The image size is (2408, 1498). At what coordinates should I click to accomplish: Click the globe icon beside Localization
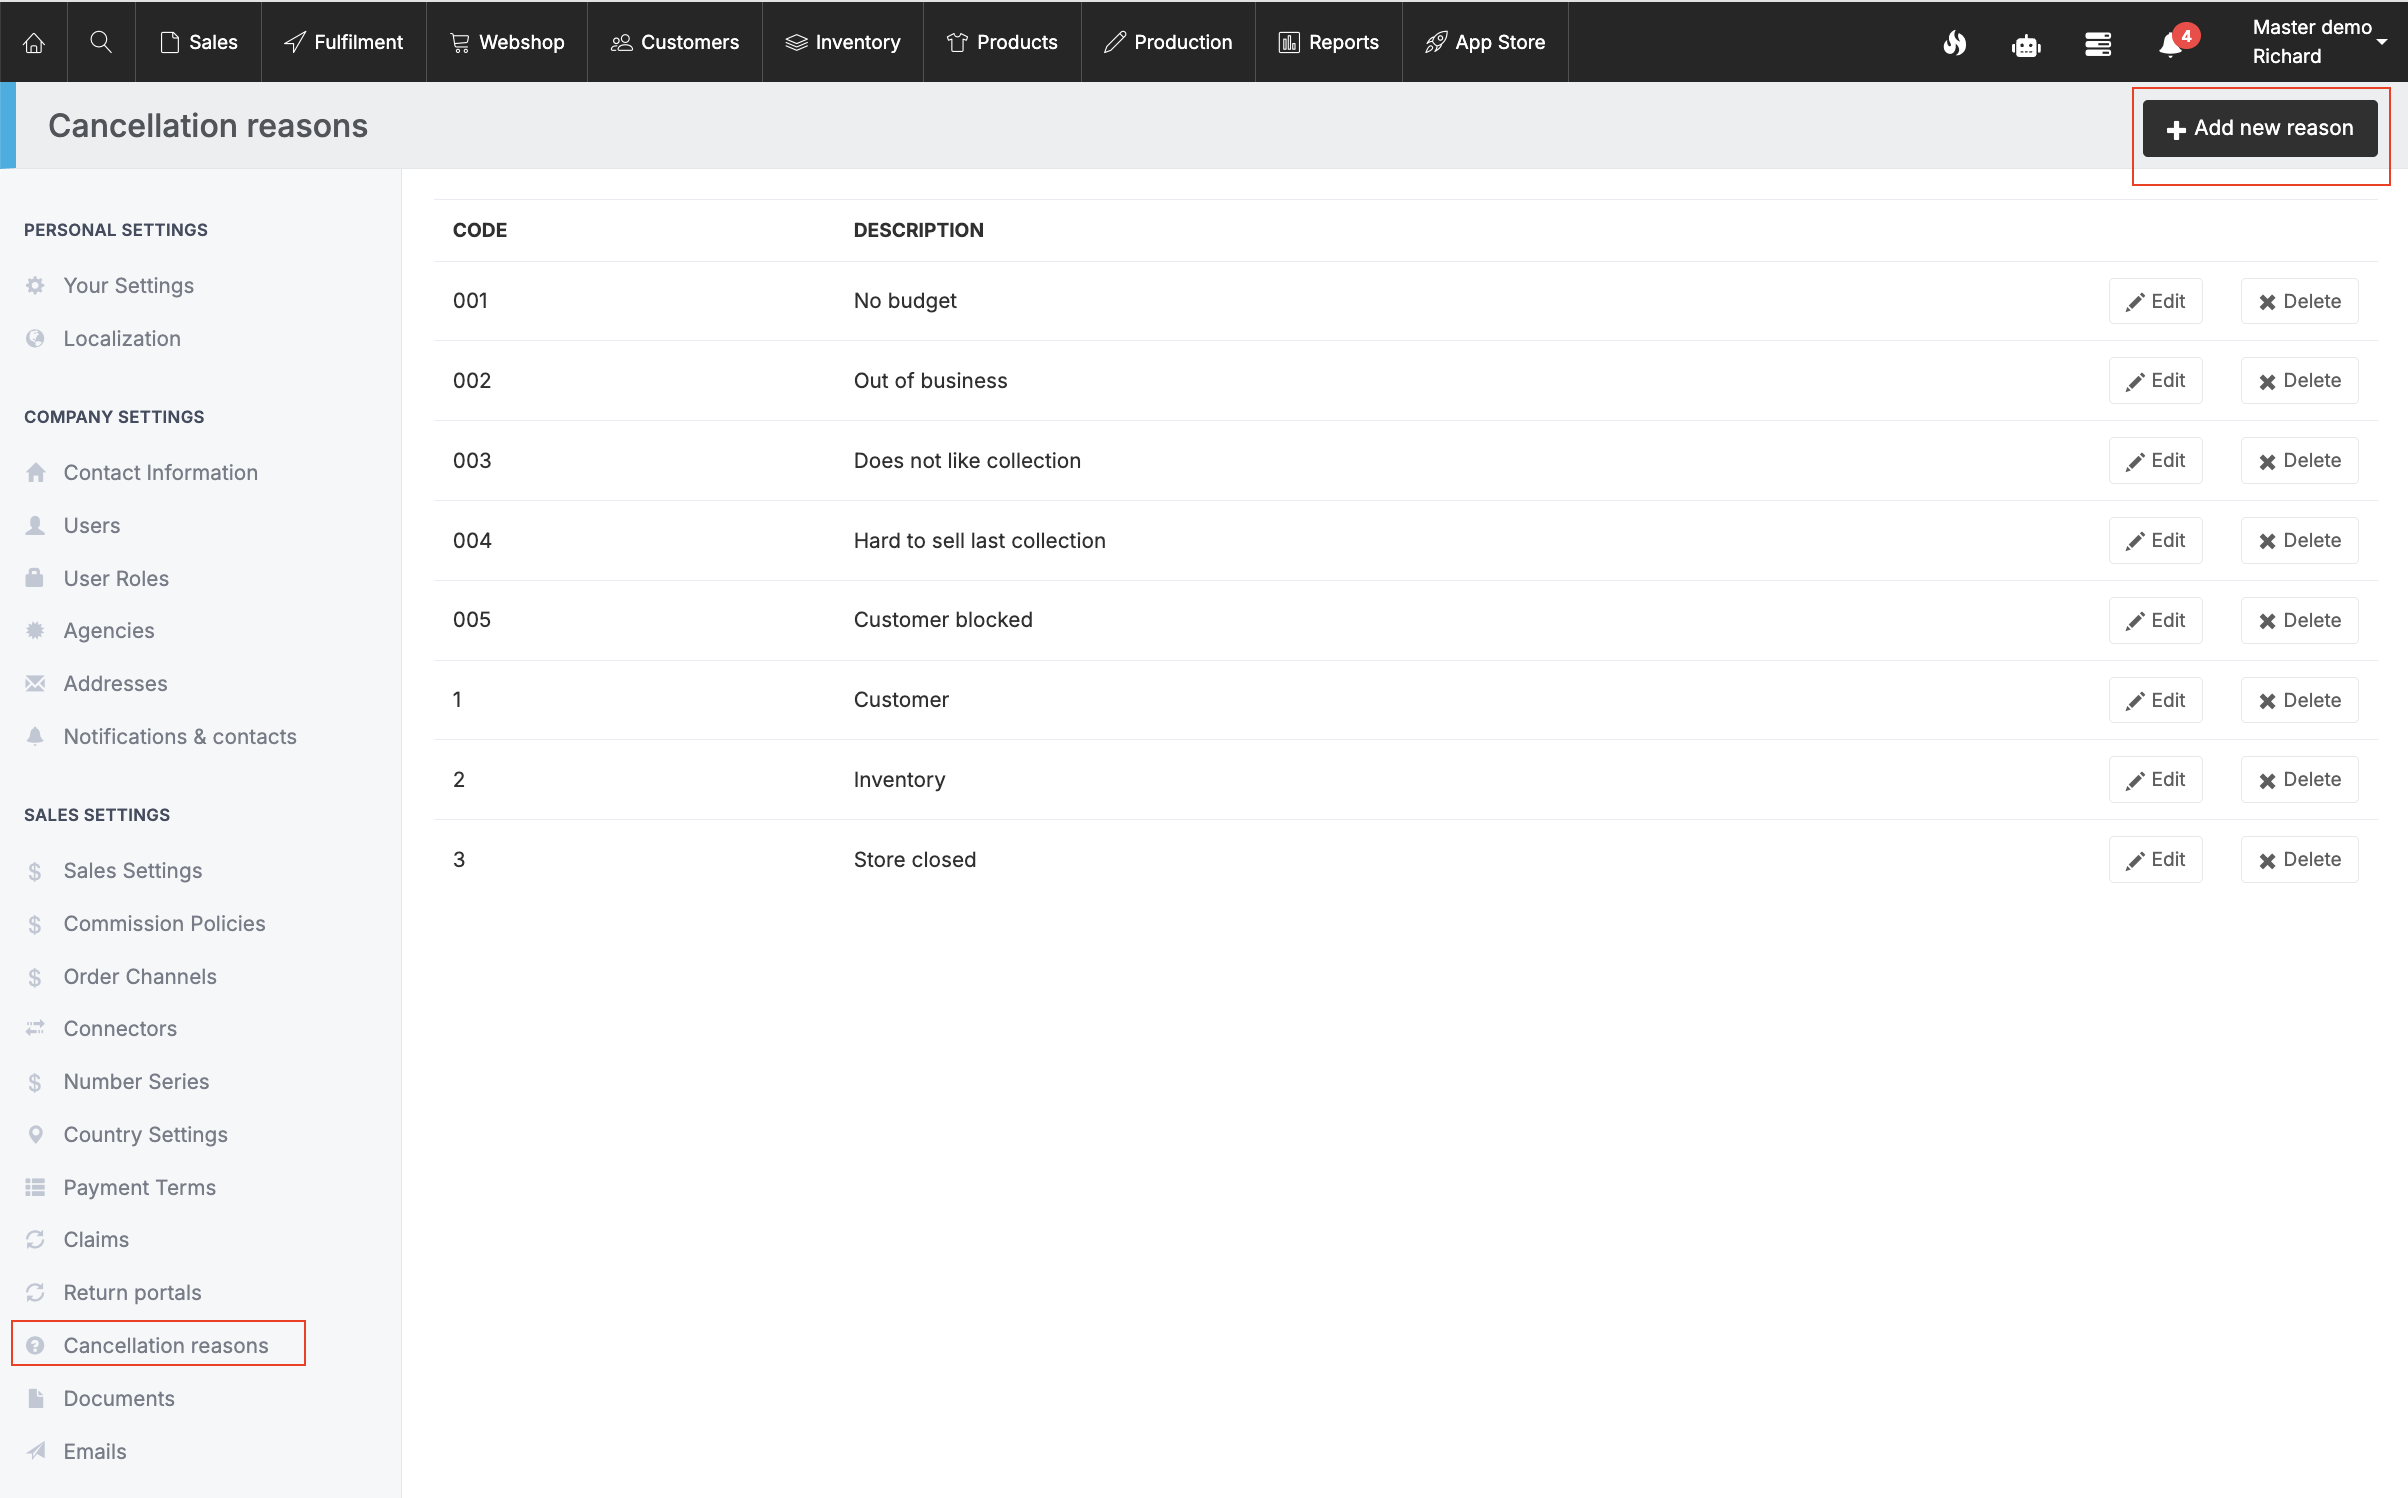click(x=36, y=339)
